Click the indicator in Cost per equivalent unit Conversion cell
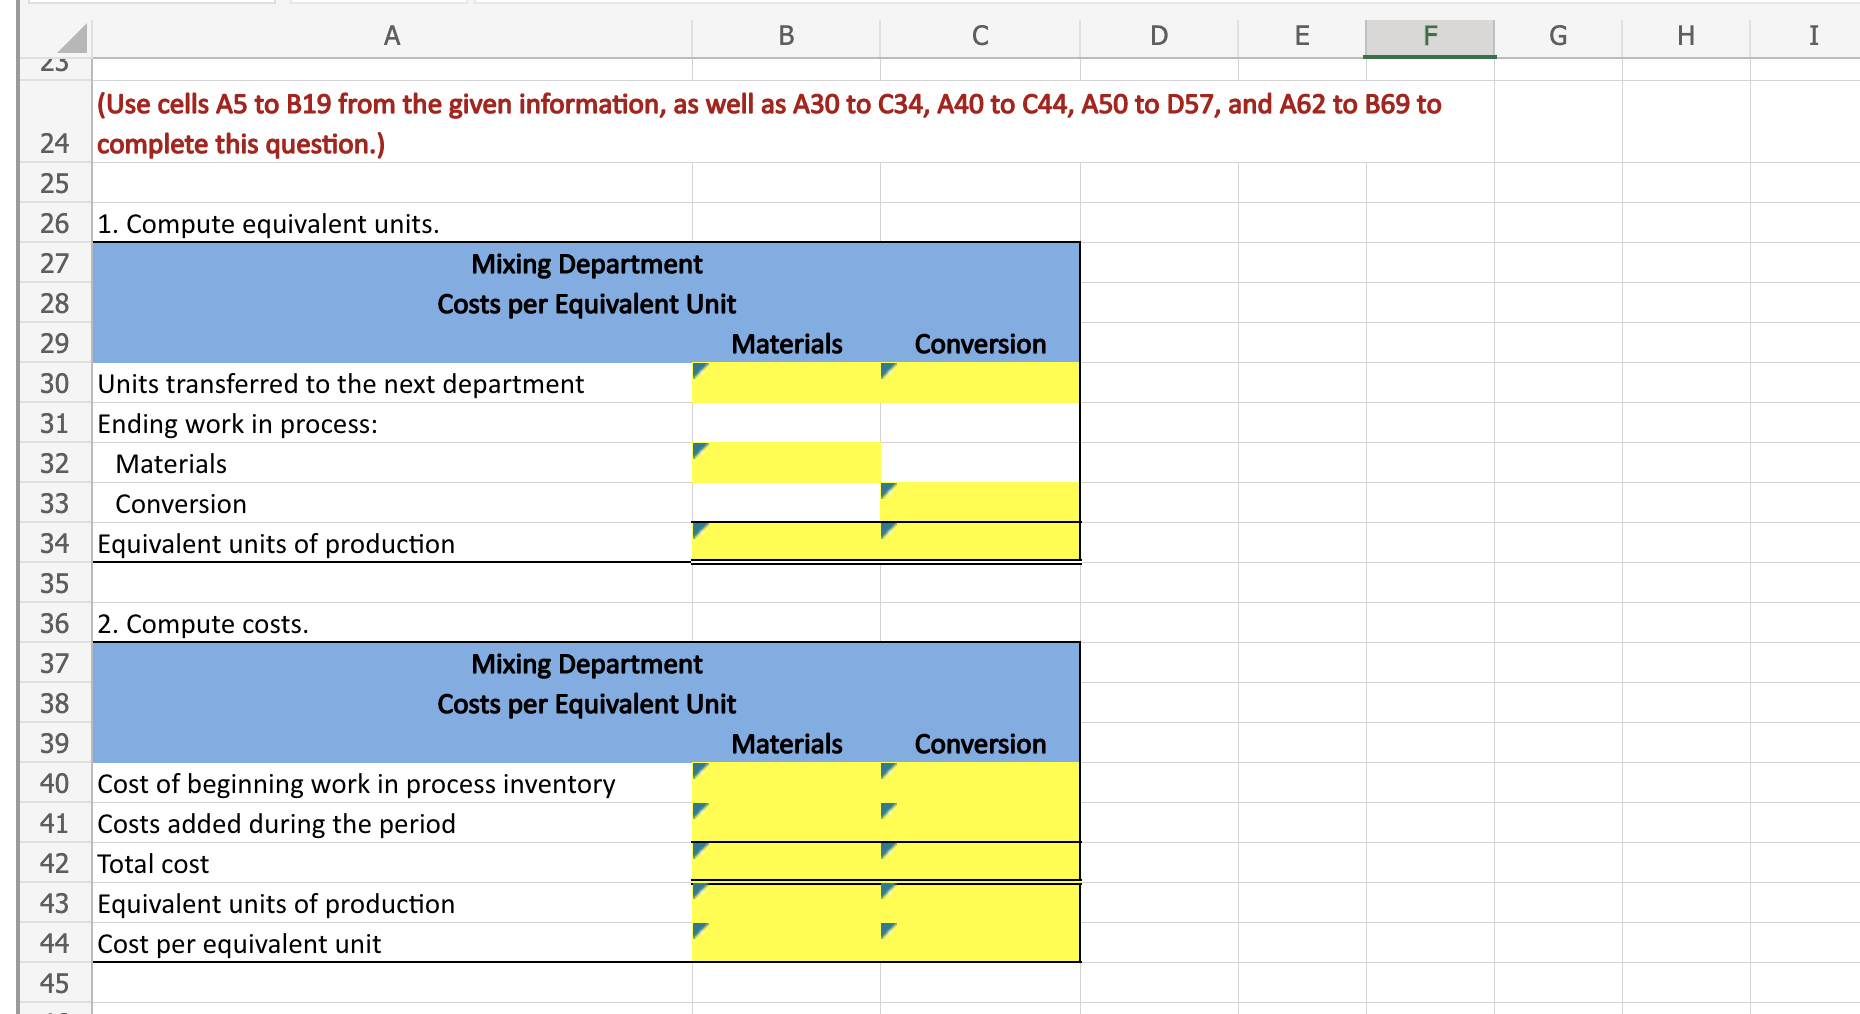The image size is (1860, 1014). (888, 931)
